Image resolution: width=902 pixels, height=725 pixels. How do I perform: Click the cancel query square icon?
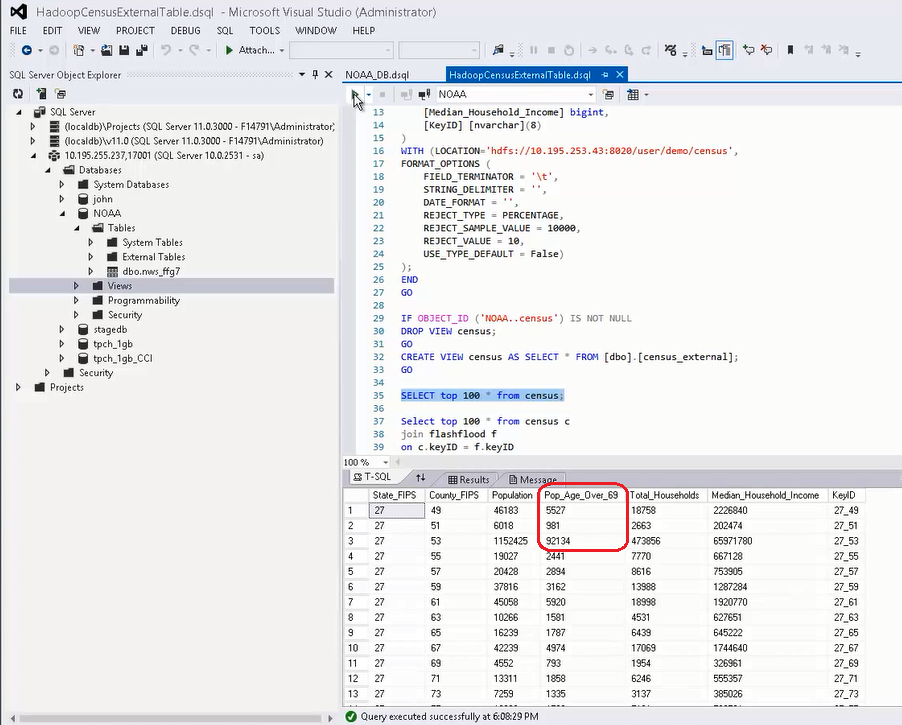[x=383, y=94]
